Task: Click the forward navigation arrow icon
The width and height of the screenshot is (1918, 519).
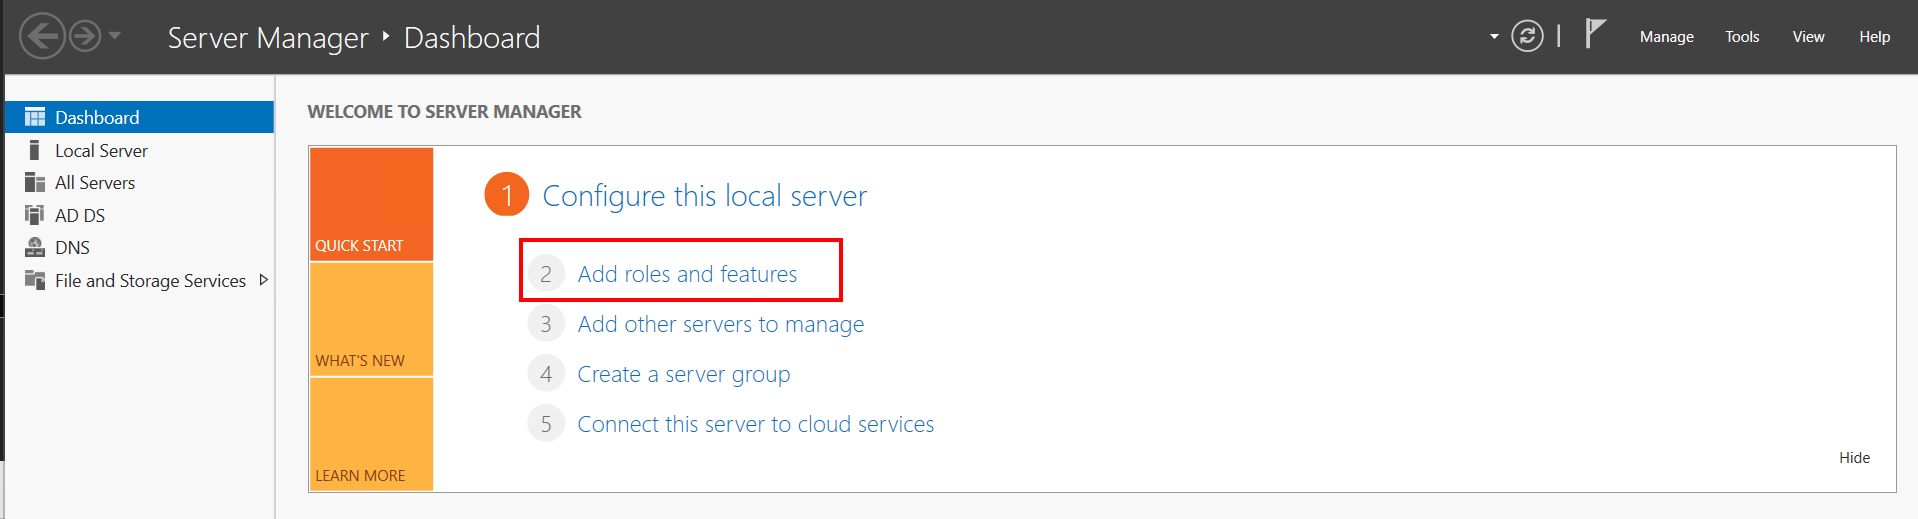Action: click(x=85, y=37)
